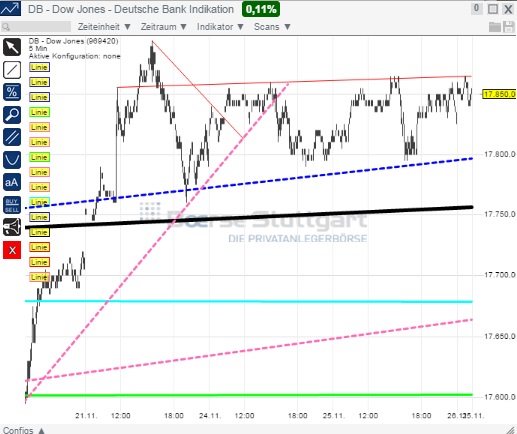The height and width of the screenshot is (434, 517).
Task: Click the floppy disk save icon
Action: 509,27
